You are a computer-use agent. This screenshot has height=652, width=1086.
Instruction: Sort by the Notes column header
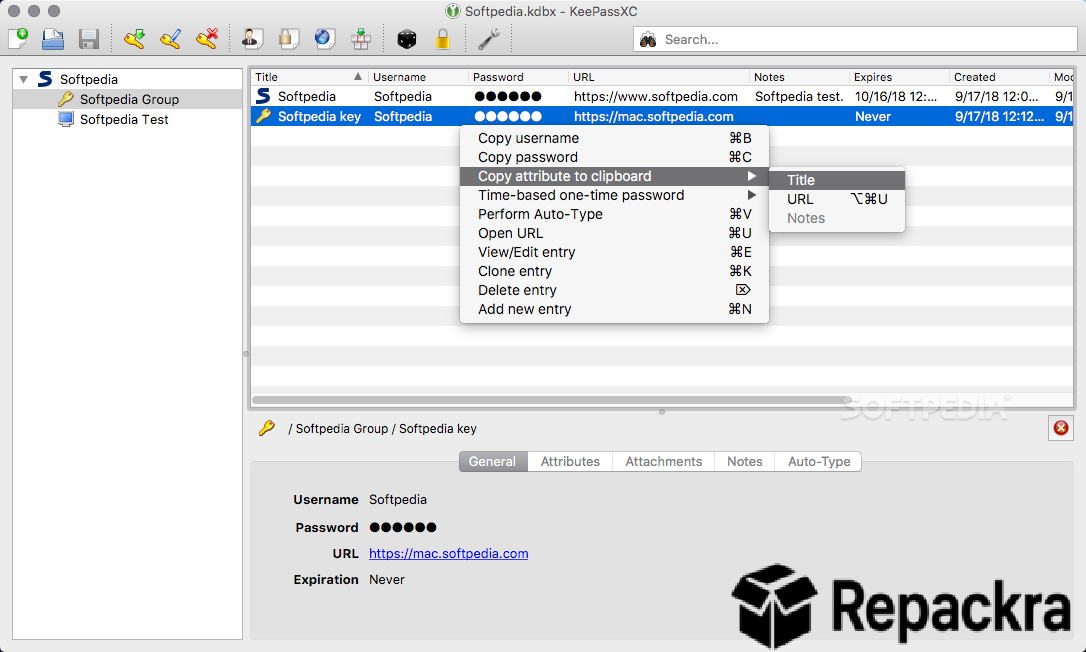(799, 77)
